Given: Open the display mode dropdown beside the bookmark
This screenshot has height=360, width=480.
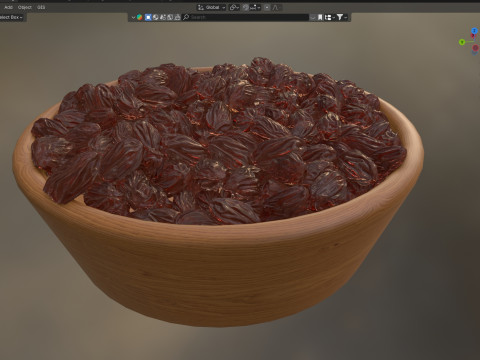Looking at the screenshot, I should pyautogui.click(x=330, y=17).
